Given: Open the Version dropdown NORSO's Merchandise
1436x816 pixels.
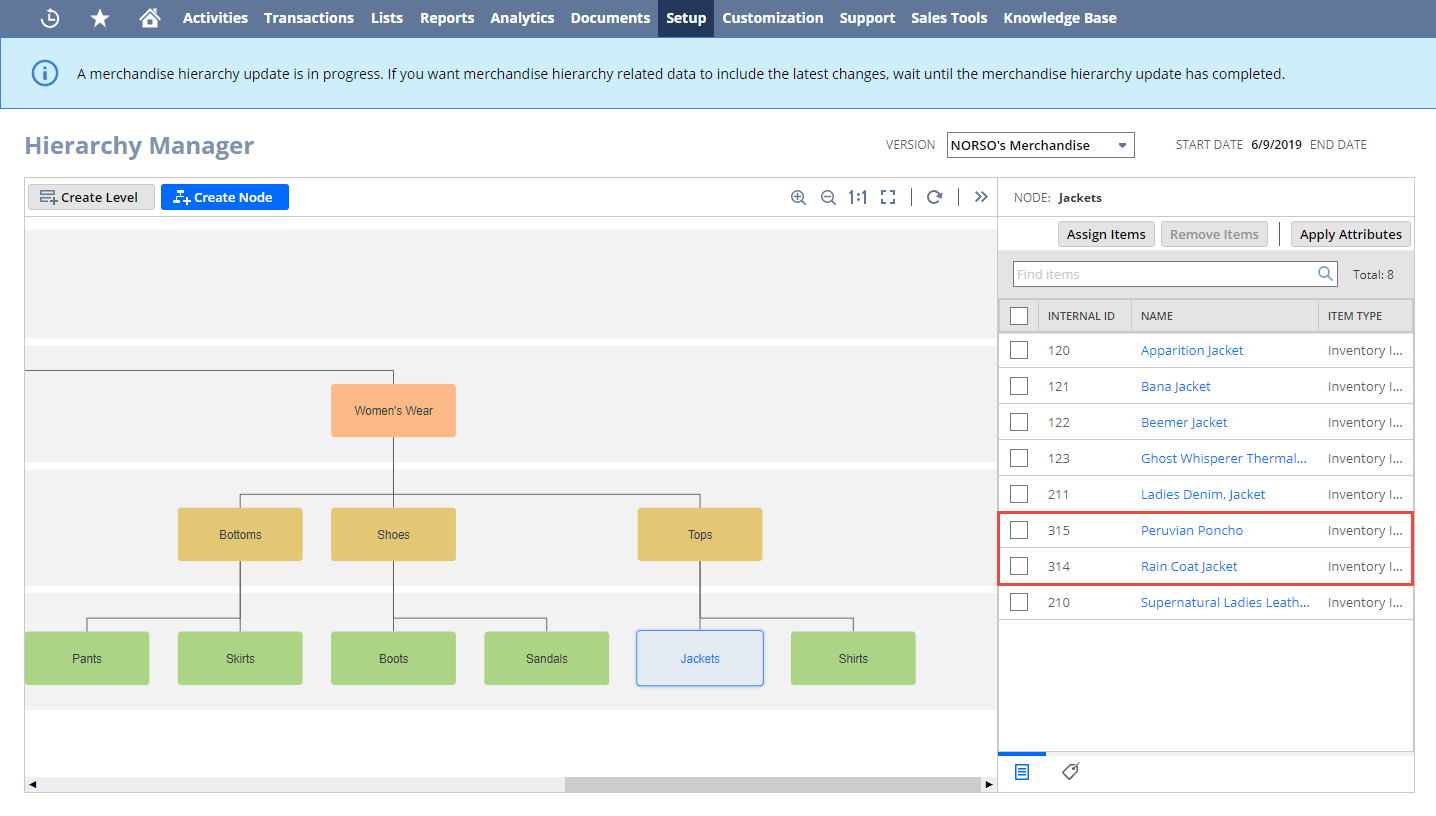Looking at the screenshot, I should 1041,145.
